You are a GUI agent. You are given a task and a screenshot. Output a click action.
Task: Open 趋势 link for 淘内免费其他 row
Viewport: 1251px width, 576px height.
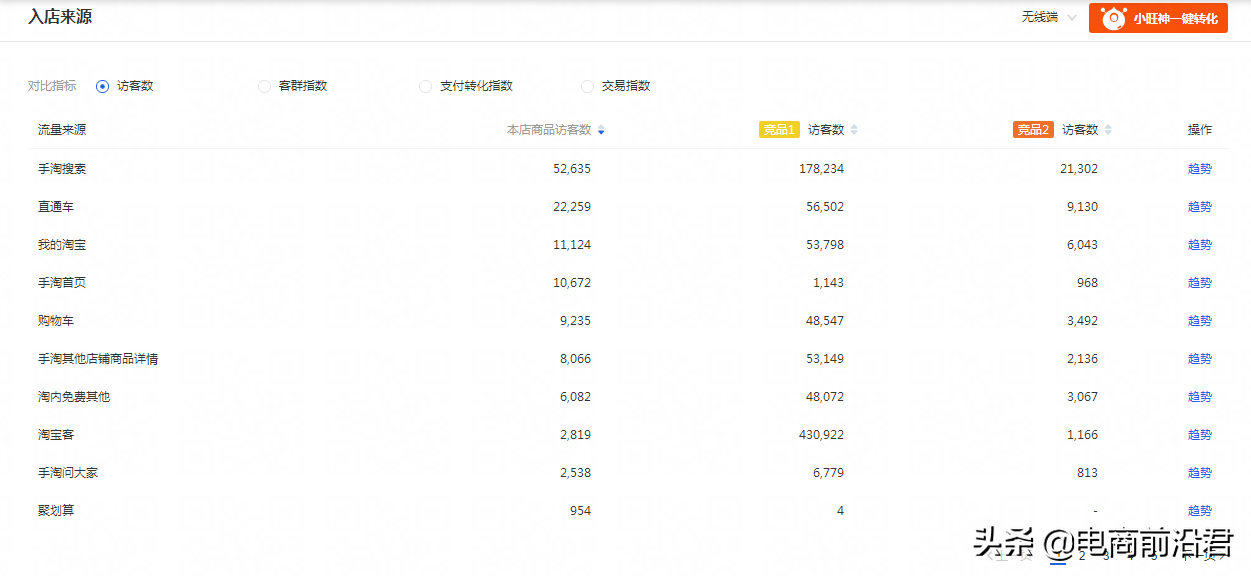pos(1200,397)
